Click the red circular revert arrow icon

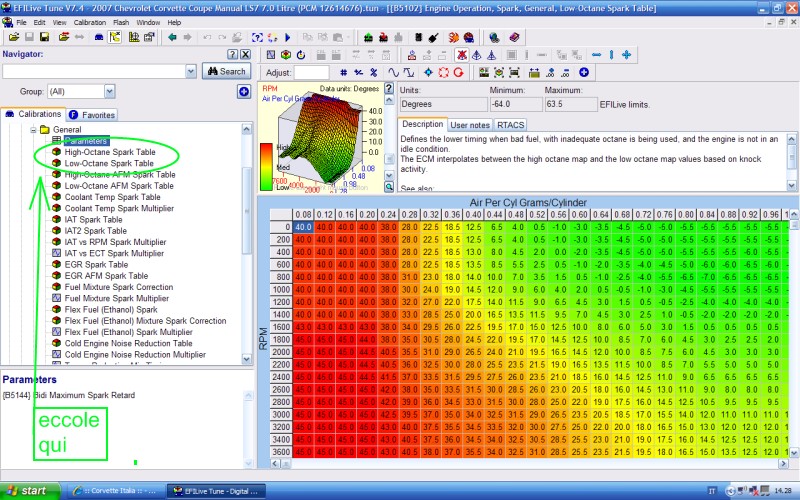[x=458, y=72]
